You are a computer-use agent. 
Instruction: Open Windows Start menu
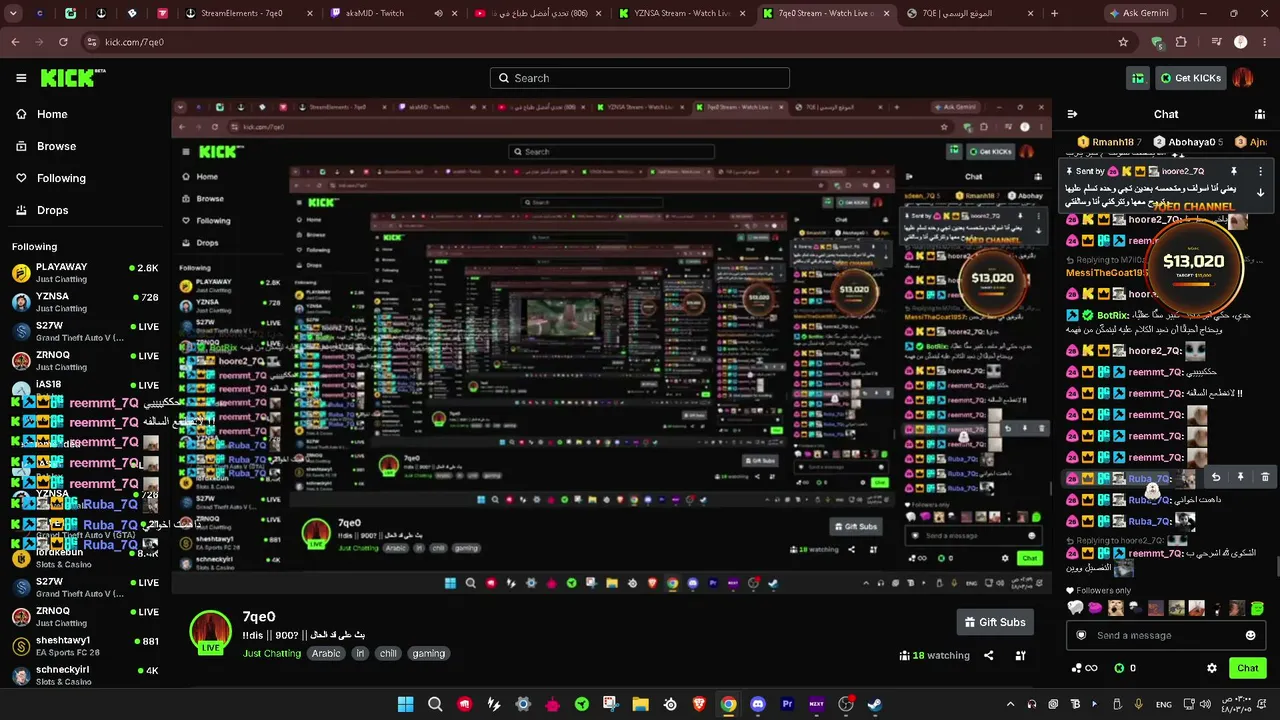click(405, 704)
